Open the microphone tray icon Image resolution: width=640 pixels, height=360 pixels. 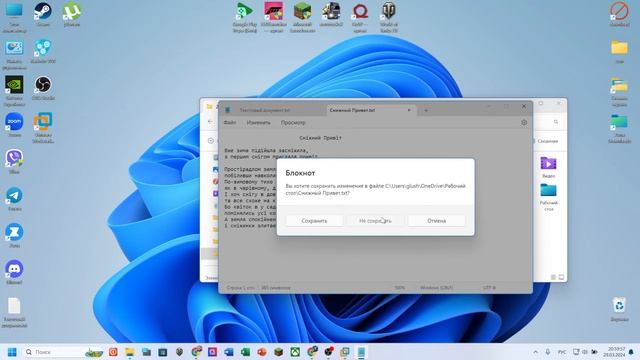pyautogui.click(x=548, y=352)
